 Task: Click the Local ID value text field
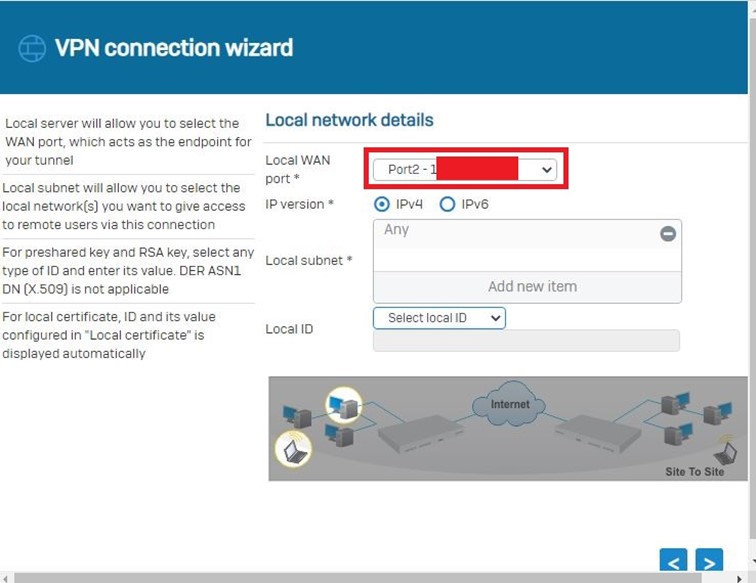point(526,341)
